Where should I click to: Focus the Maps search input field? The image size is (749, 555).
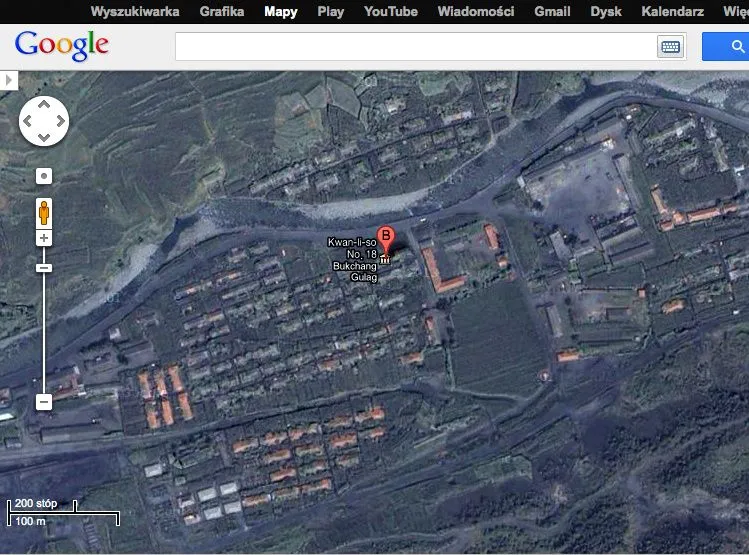point(415,47)
